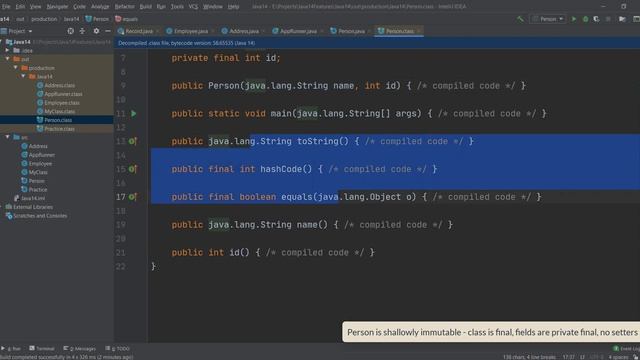Viewport: 640px width, 360px height.
Task: Open Project panel settings gear
Action: pos(96,31)
